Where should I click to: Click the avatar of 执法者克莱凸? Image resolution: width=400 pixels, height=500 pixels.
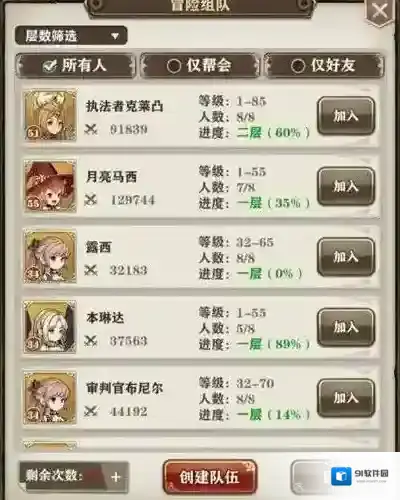click(50, 115)
